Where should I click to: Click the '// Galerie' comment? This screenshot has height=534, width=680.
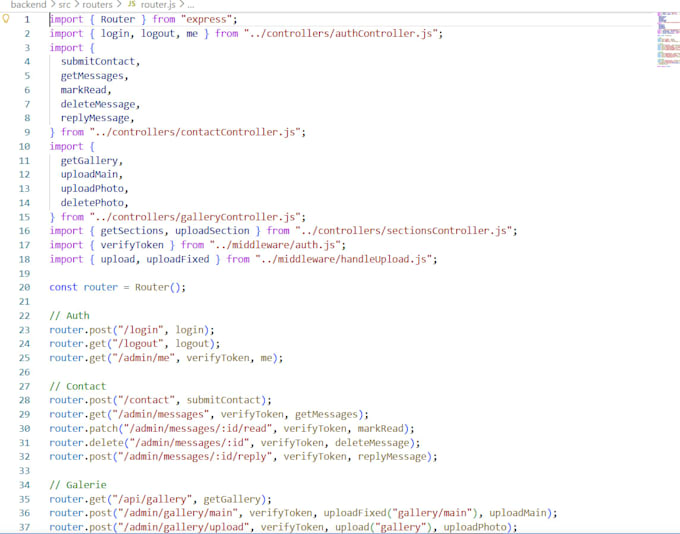pyautogui.click(x=78, y=485)
